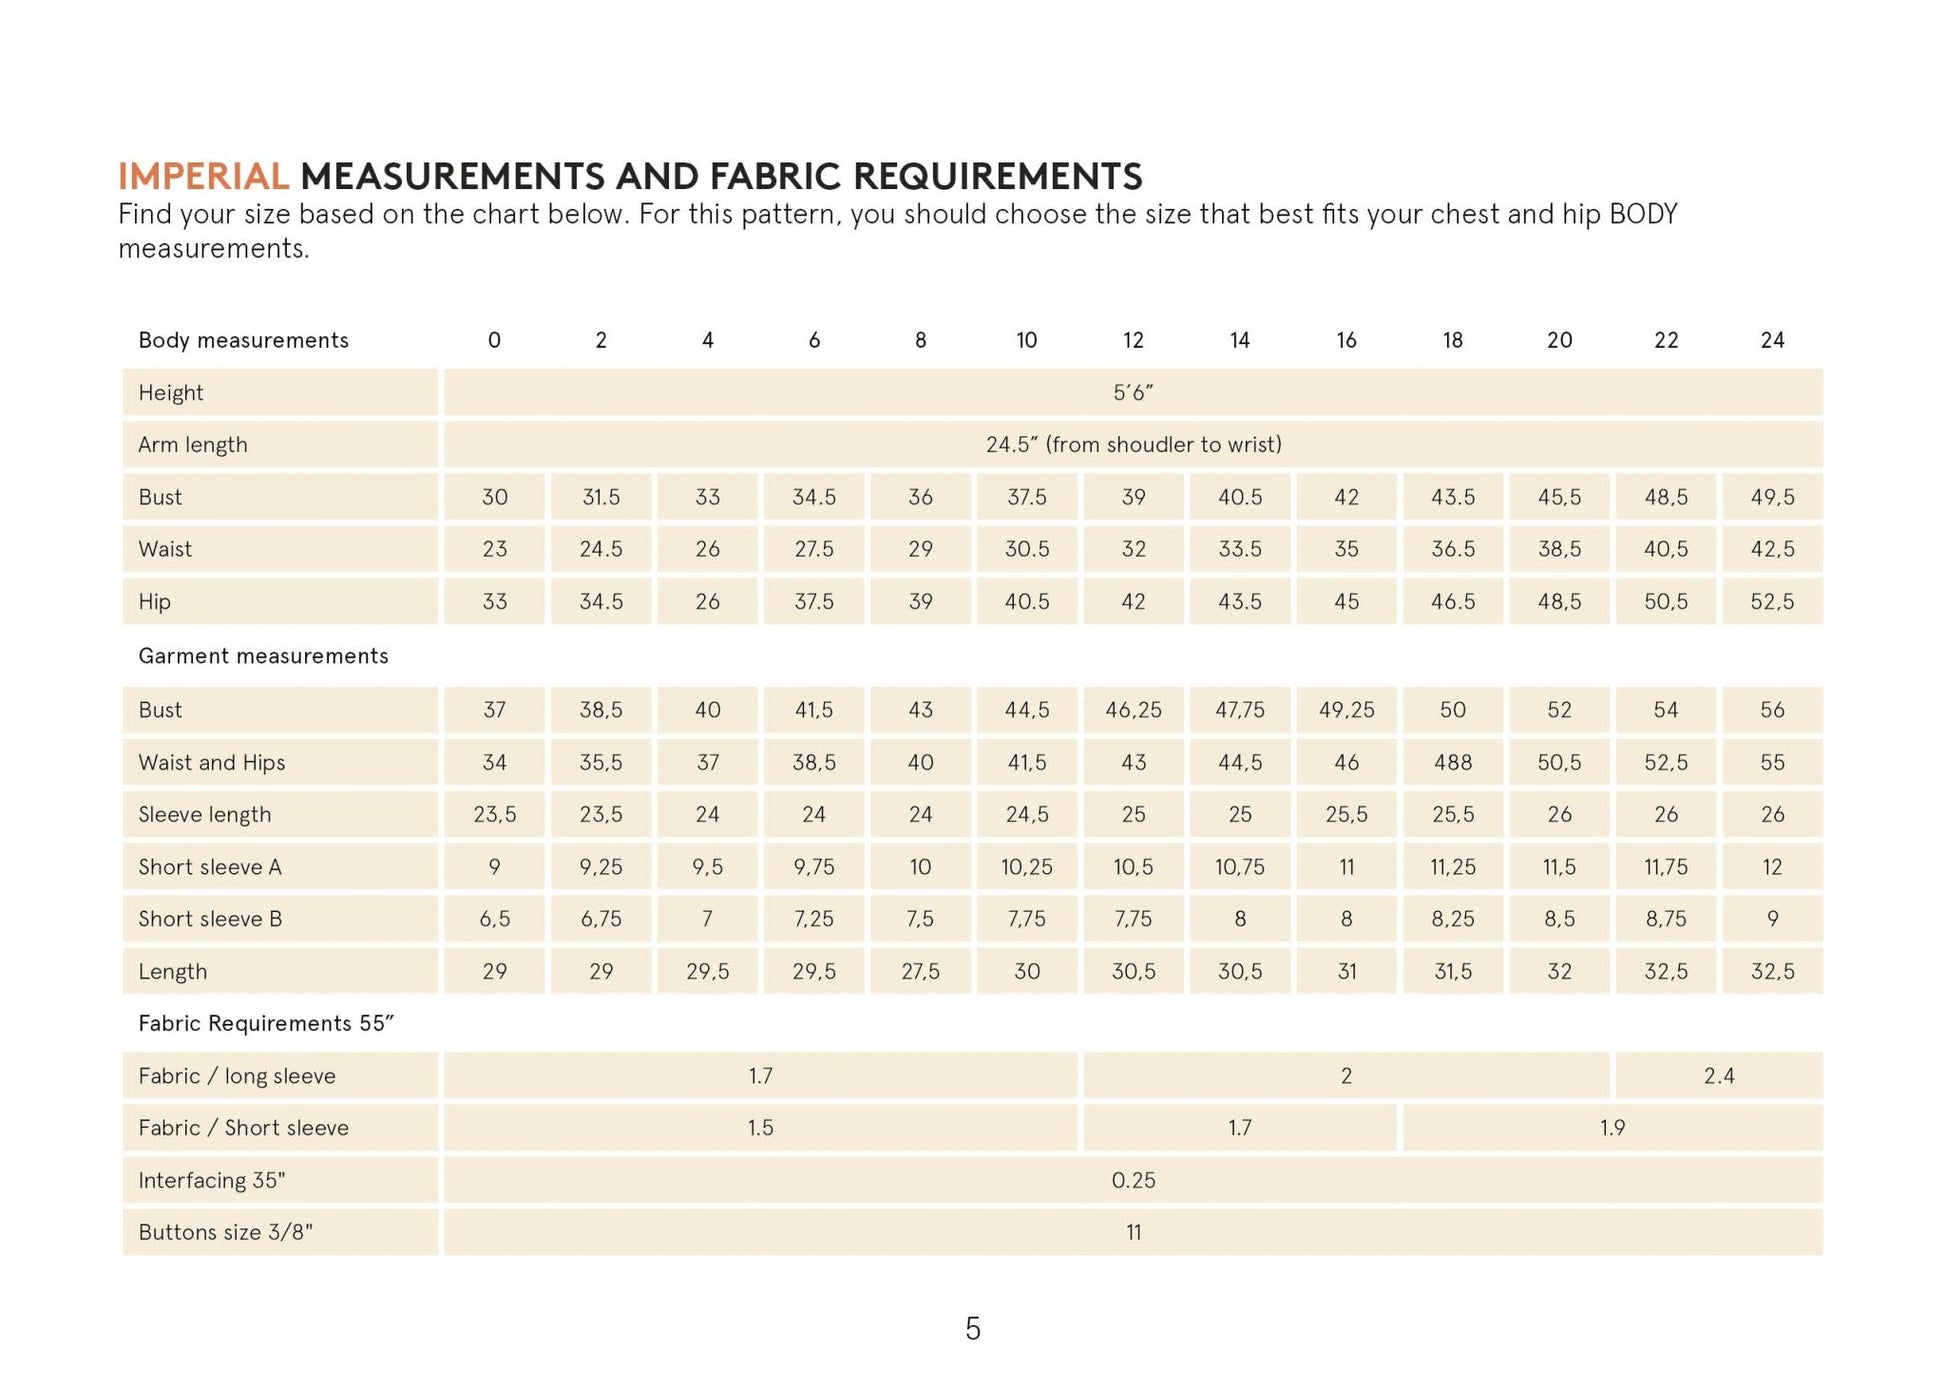Click the Sleeve length row label
Viewport: 1946px width, 1387px height.
[205, 815]
